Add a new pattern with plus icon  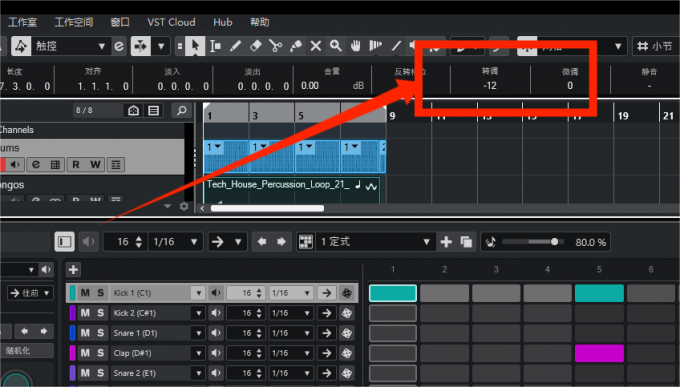point(446,242)
